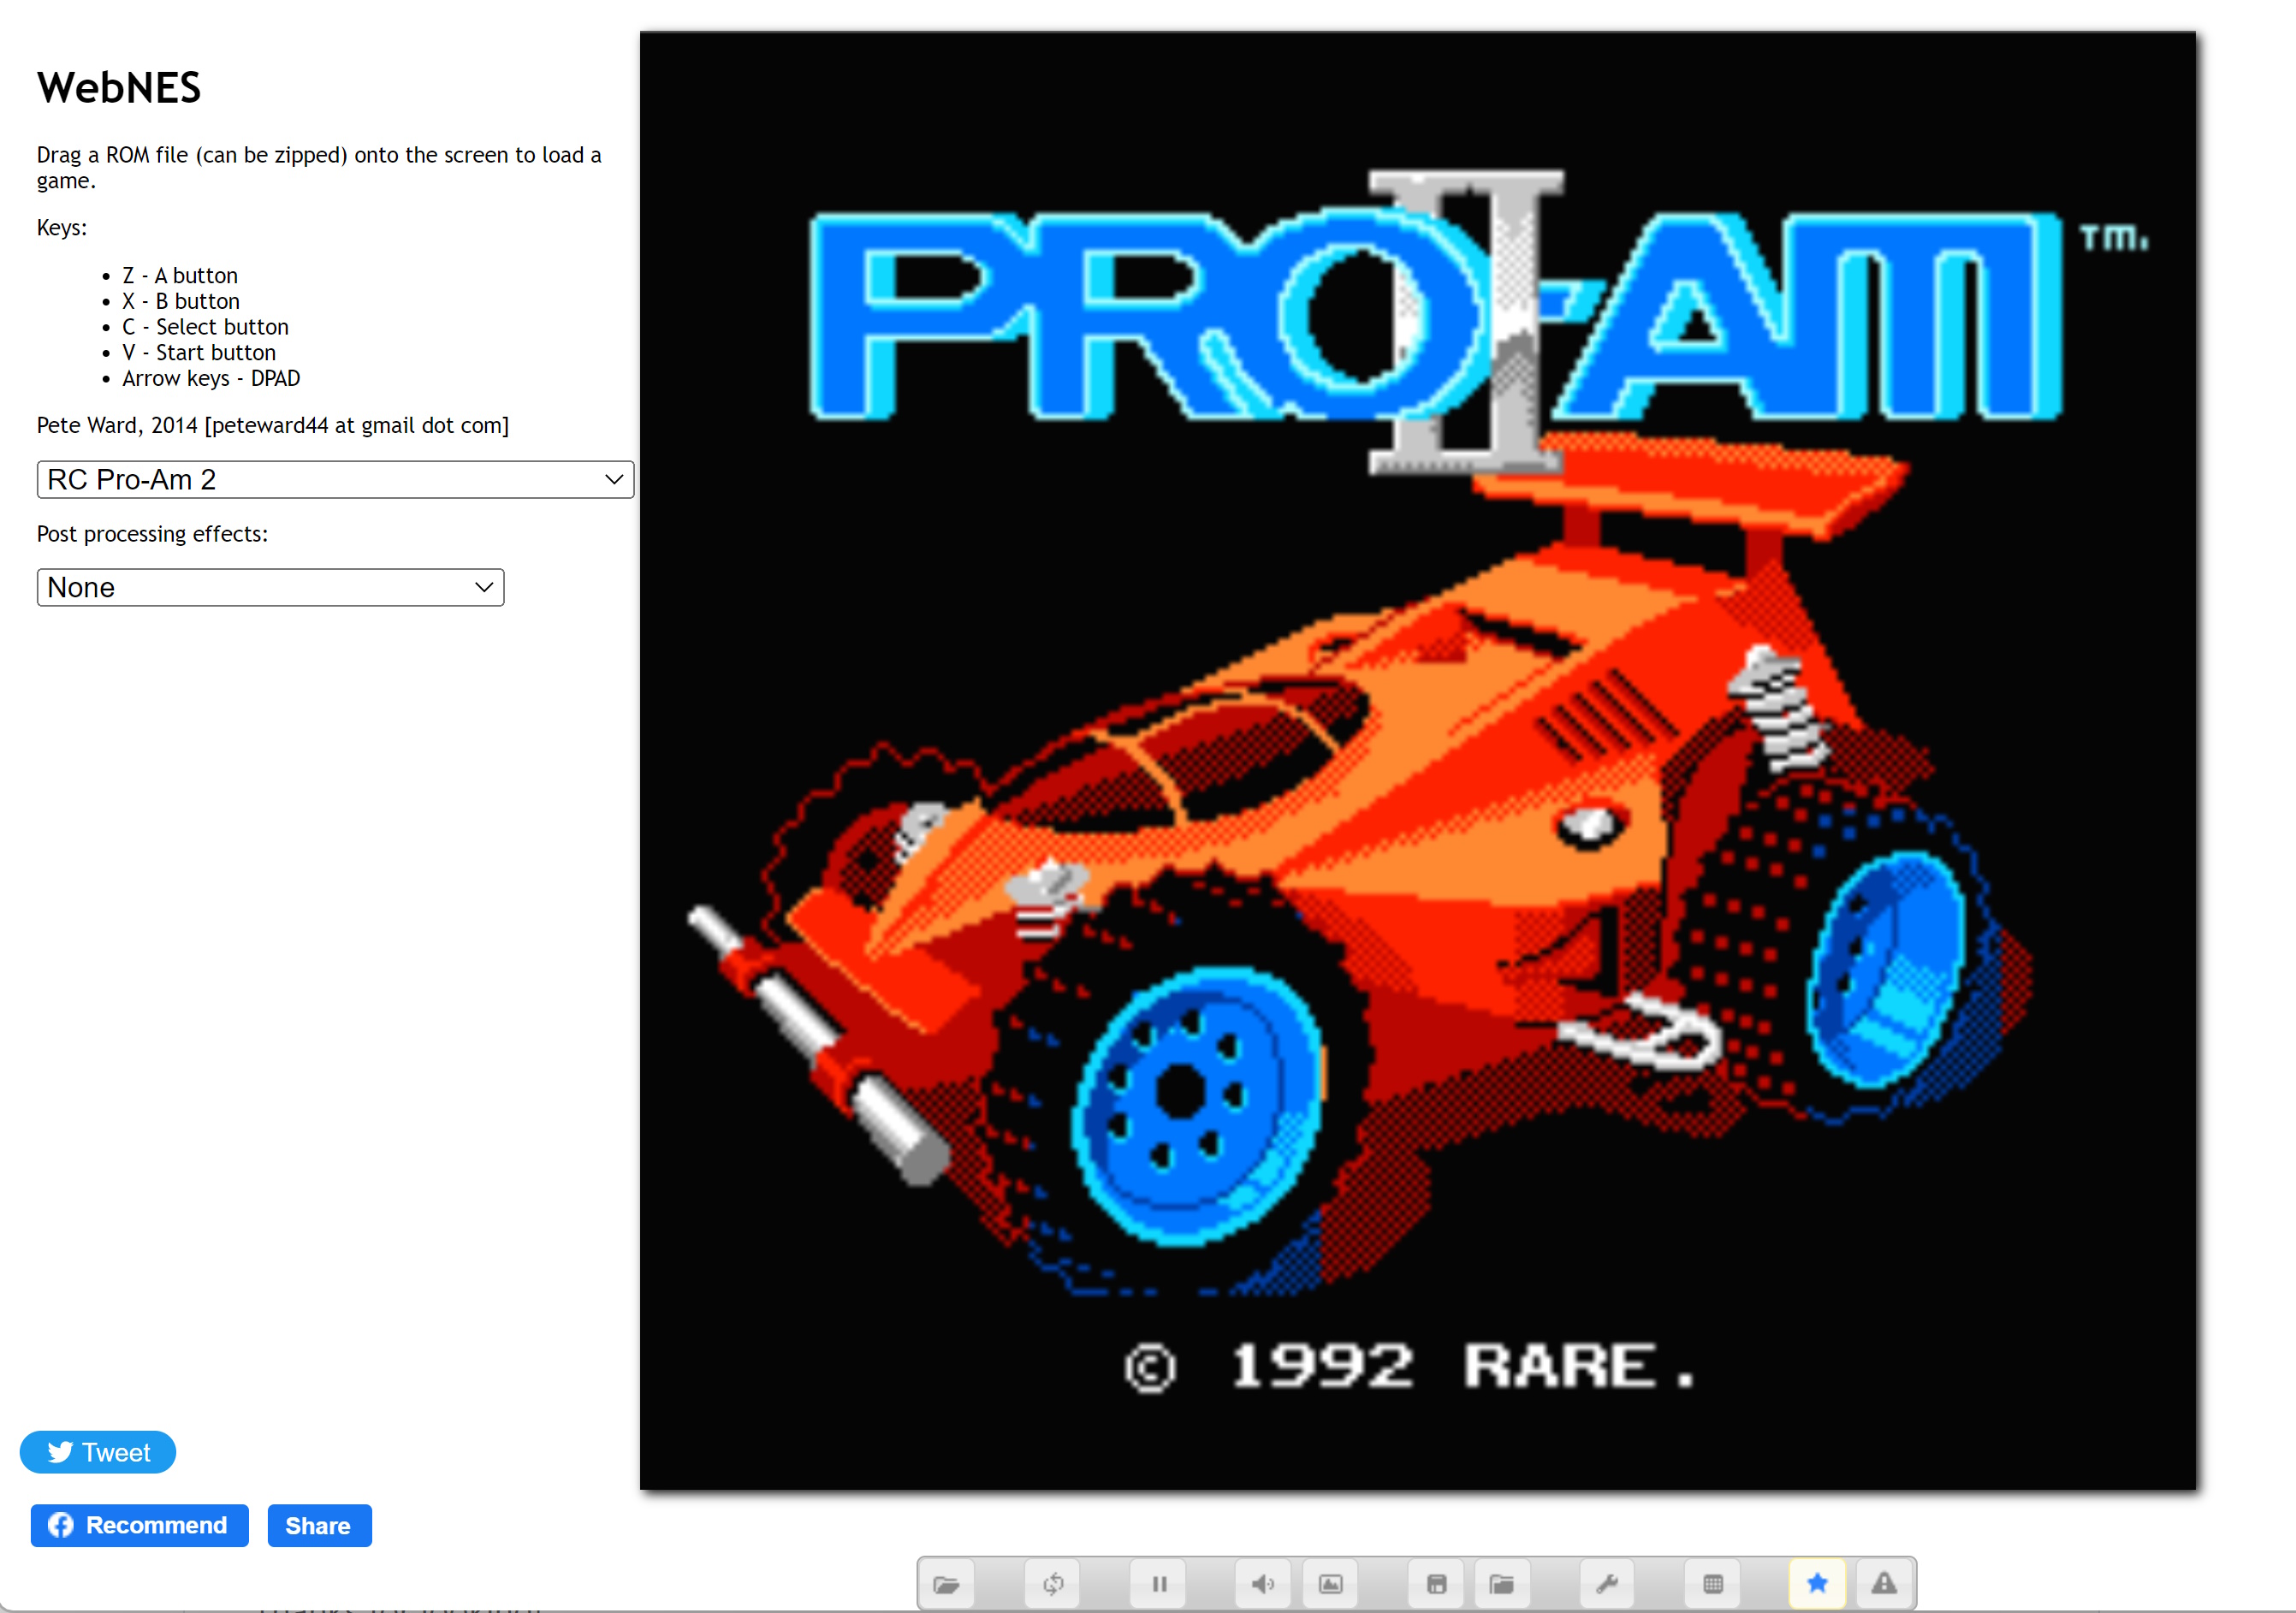The width and height of the screenshot is (2296, 1613).
Task: Click the open ROM folder icon
Action: [946, 1584]
